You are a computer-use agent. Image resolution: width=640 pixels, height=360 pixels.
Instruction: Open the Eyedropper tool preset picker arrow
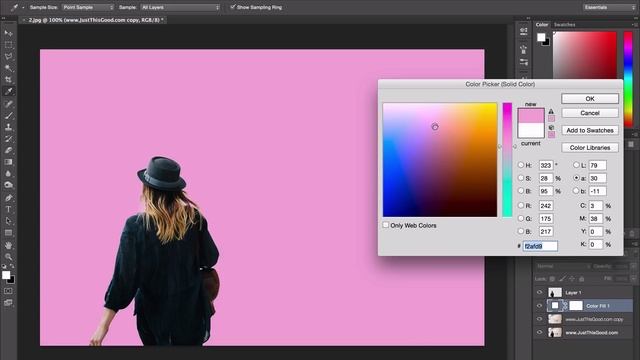[23, 7]
